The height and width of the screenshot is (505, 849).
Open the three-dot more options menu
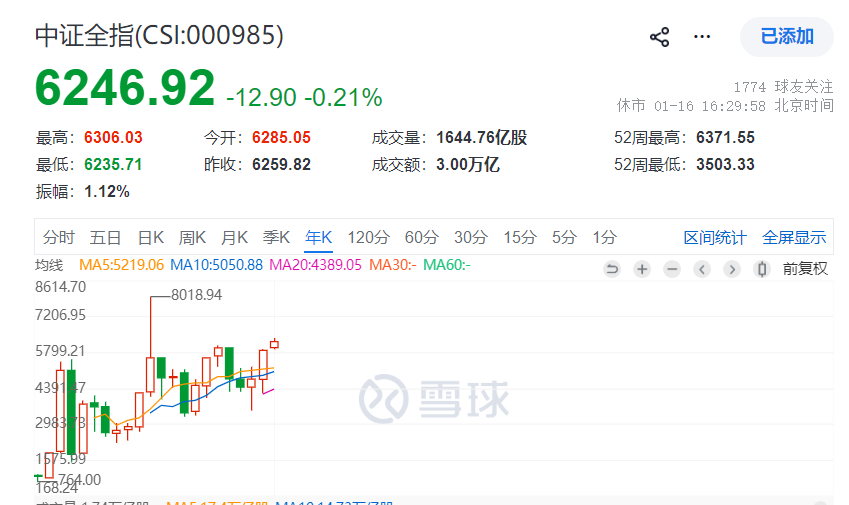click(x=702, y=37)
